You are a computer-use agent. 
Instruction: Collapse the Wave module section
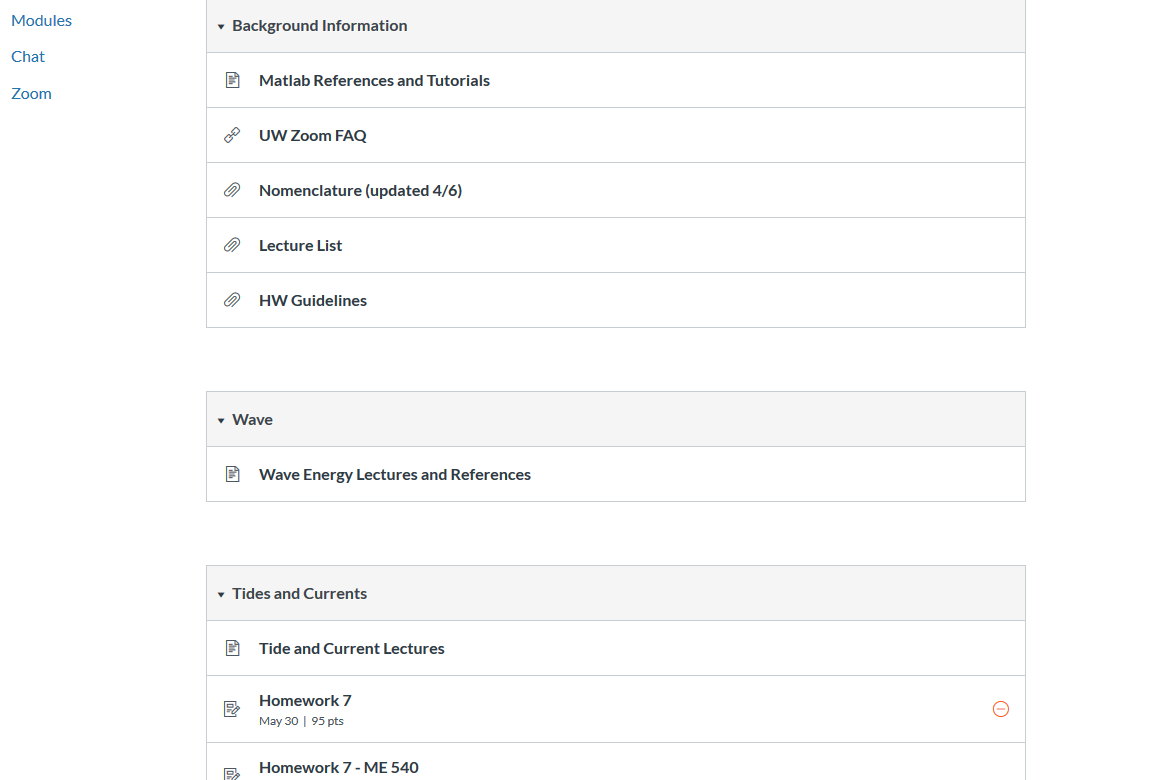point(221,420)
